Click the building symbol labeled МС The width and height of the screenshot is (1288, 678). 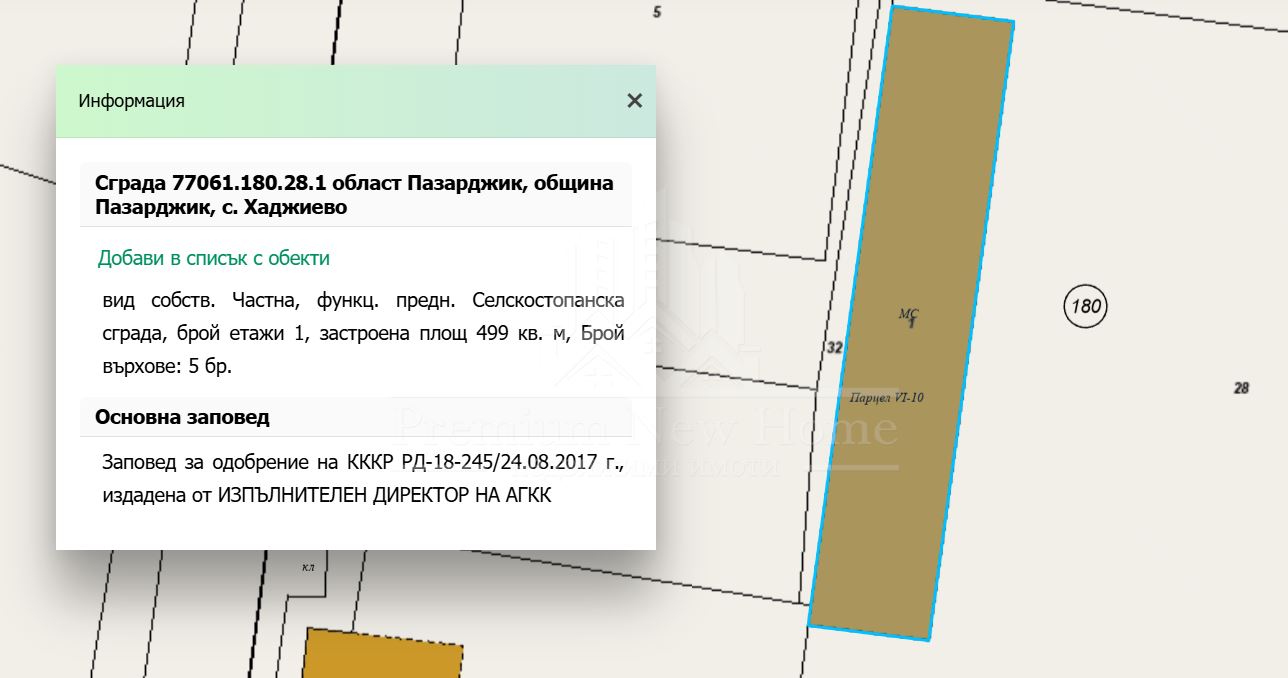pos(908,316)
